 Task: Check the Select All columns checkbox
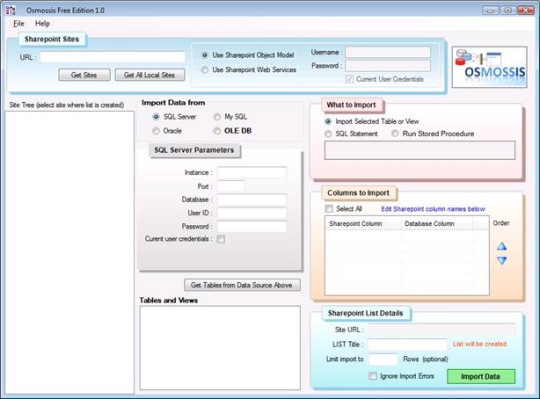click(x=329, y=209)
